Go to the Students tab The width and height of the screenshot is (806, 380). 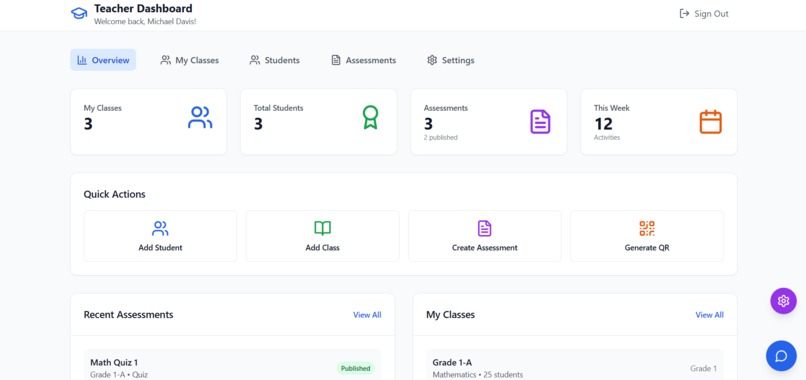[274, 60]
